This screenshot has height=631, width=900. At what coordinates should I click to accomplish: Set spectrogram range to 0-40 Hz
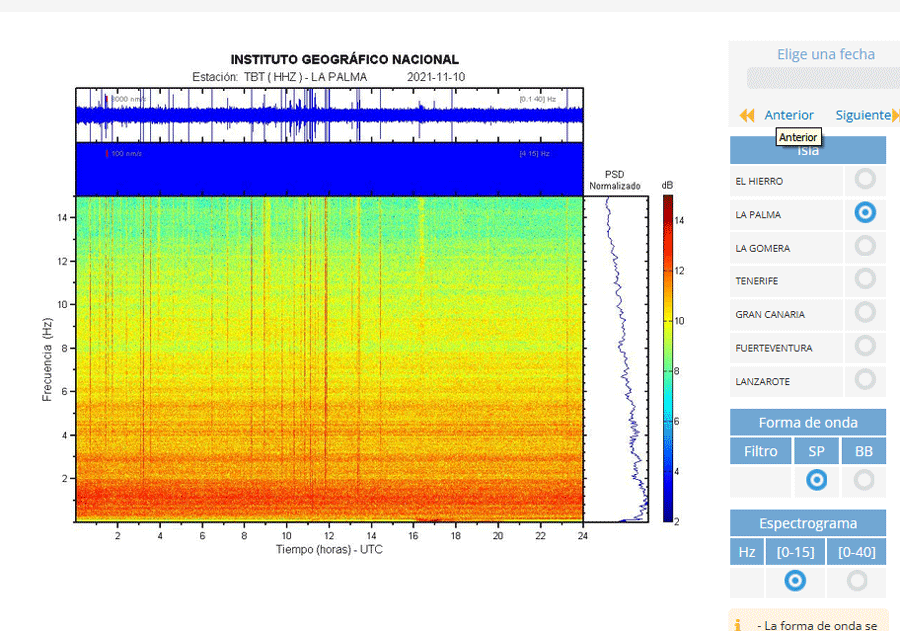pos(857,580)
